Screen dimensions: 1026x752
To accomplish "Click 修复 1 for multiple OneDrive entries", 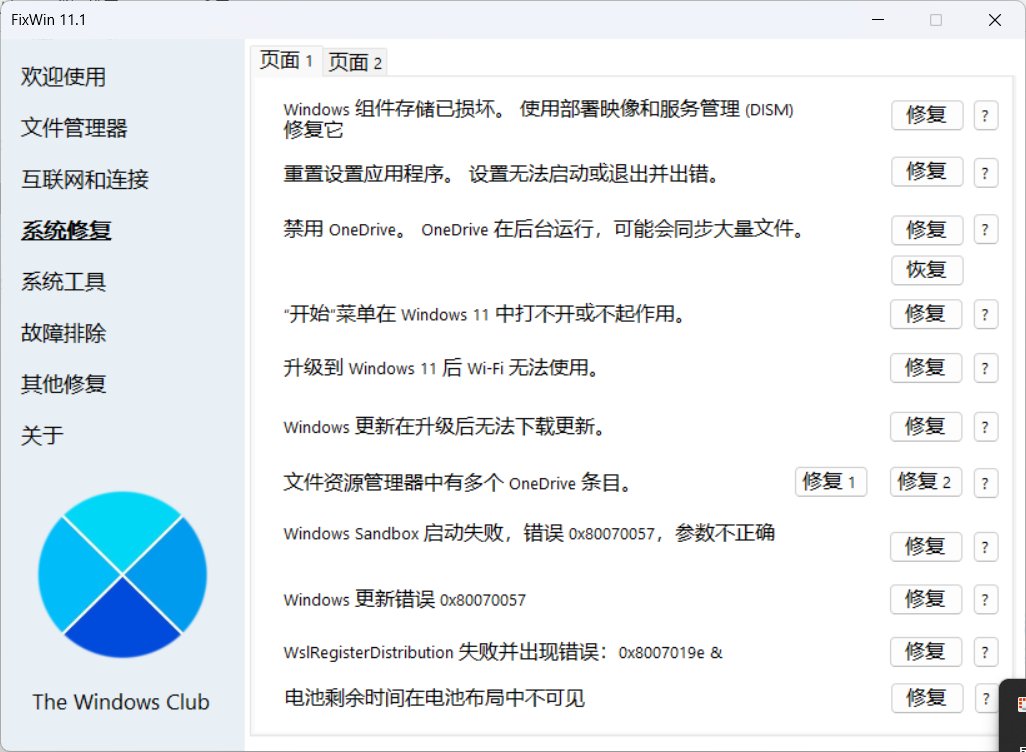I will click(831, 481).
